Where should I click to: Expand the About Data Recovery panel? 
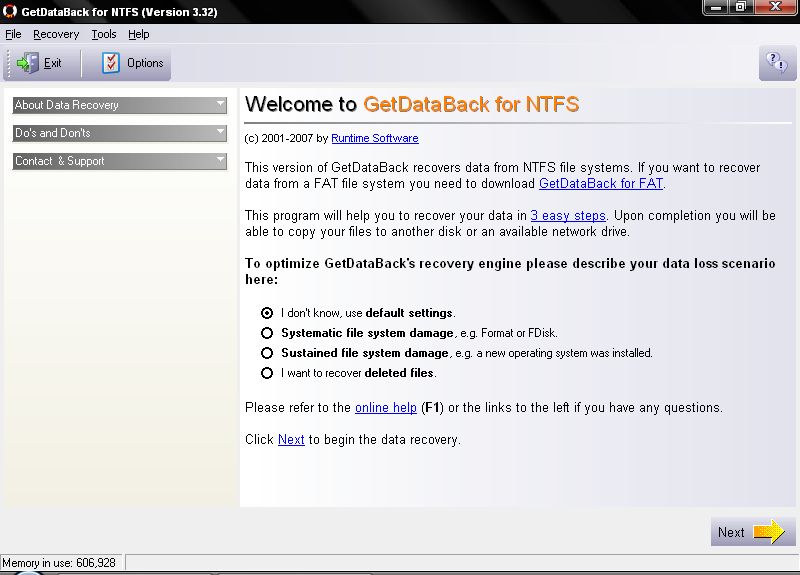point(119,105)
